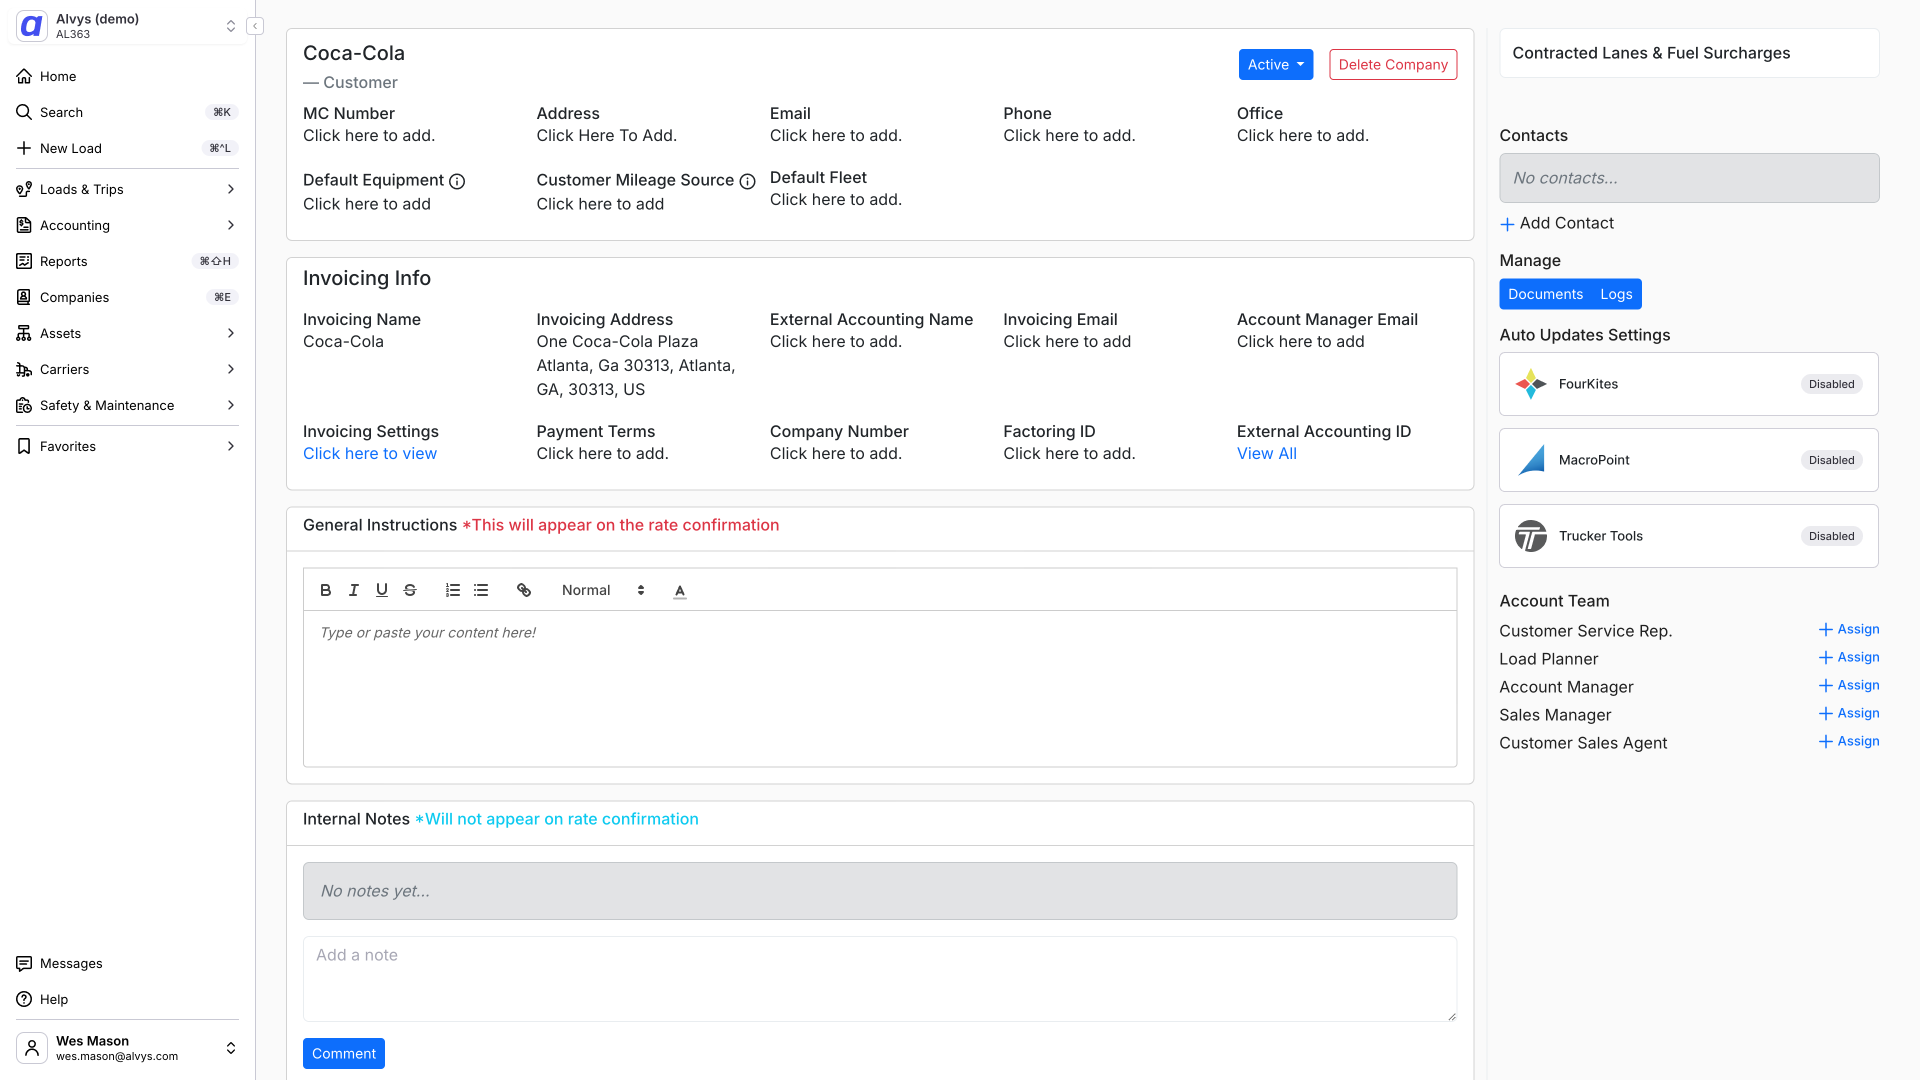Click Add Contact

1557,223
